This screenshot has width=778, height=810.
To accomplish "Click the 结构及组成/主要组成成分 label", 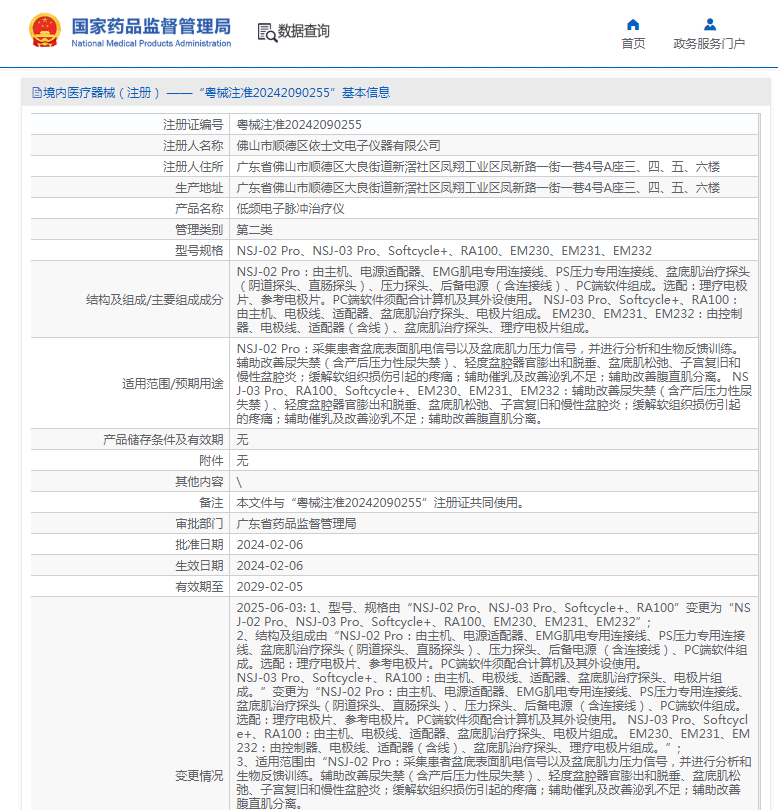I will 154,300.
